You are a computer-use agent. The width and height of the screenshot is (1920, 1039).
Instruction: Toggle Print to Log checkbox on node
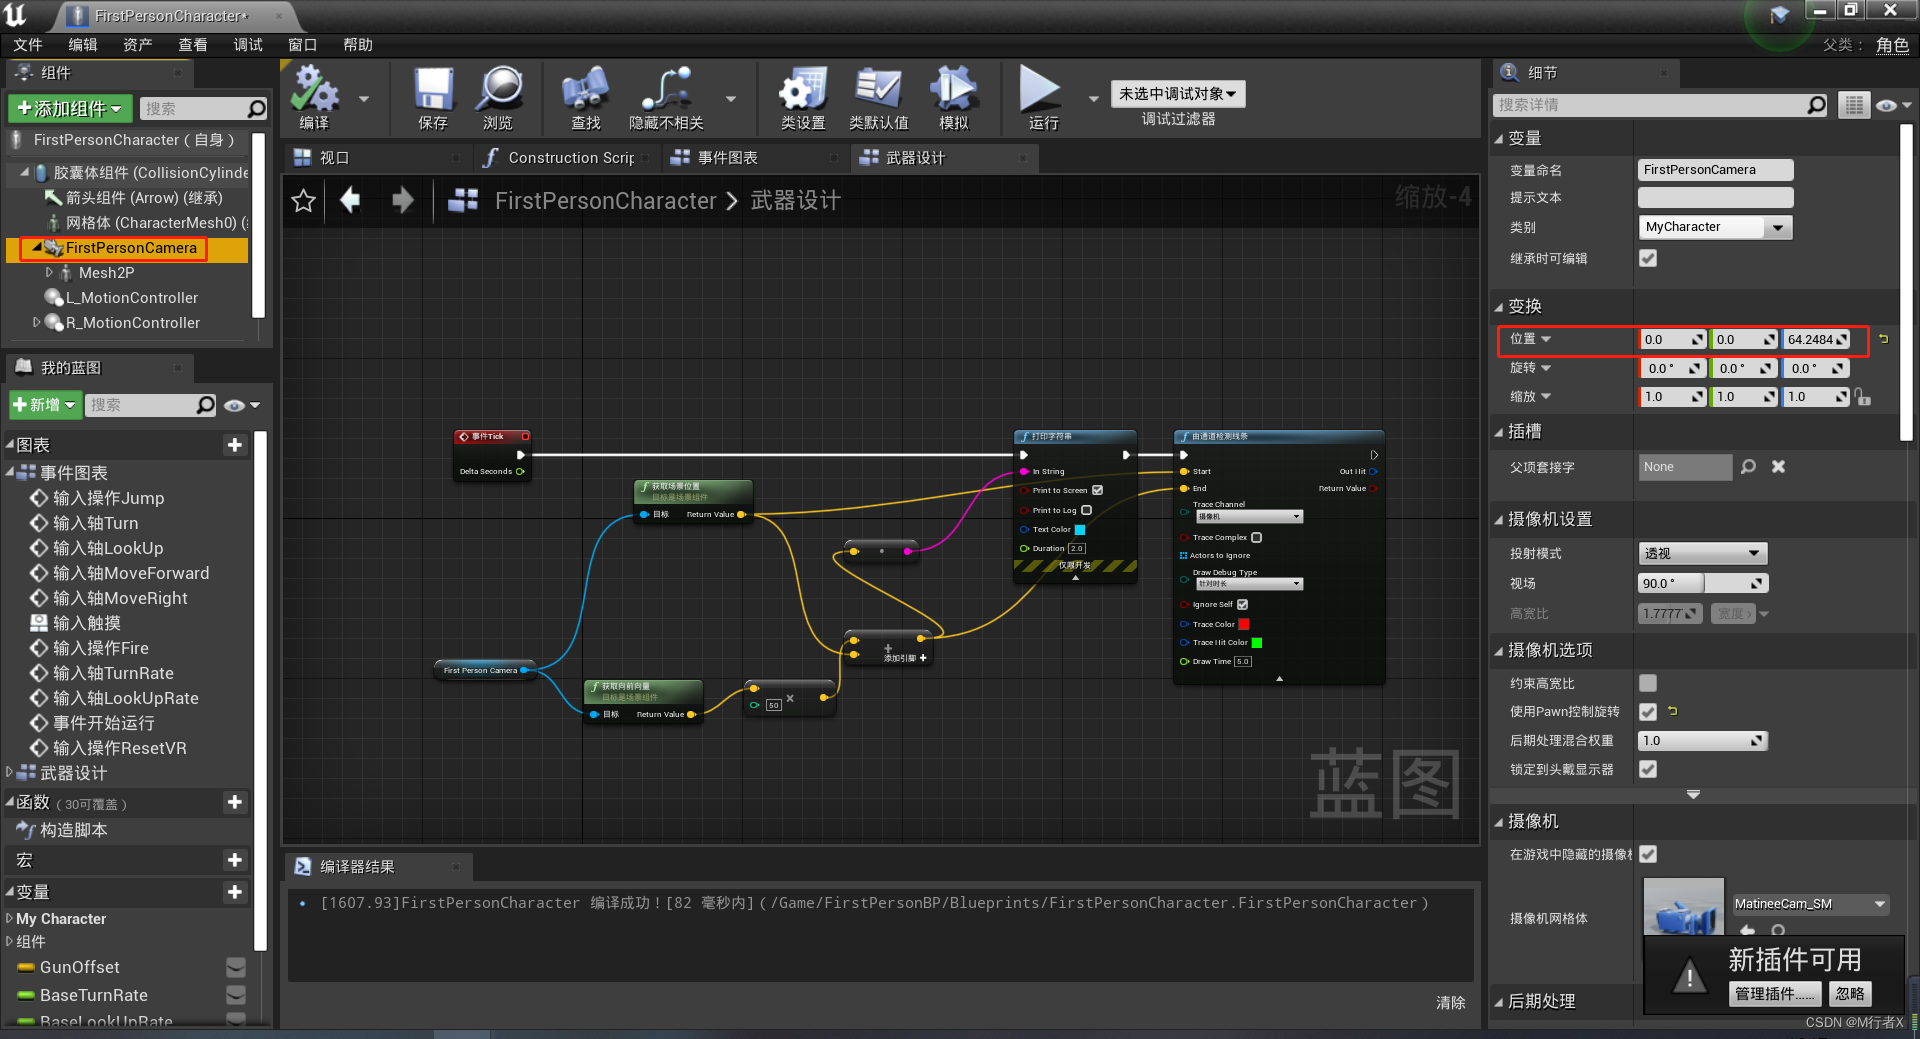pyautogui.click(x=1086, y=510)
